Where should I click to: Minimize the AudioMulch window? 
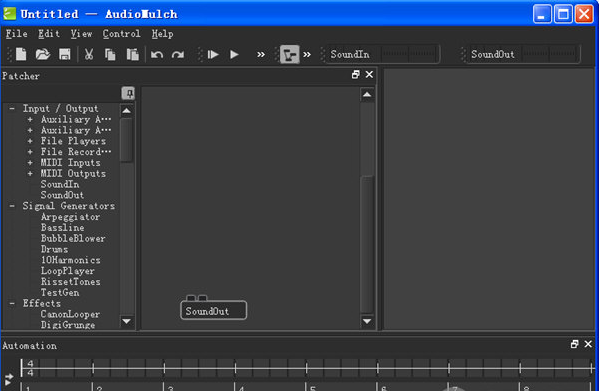(542, 14)
